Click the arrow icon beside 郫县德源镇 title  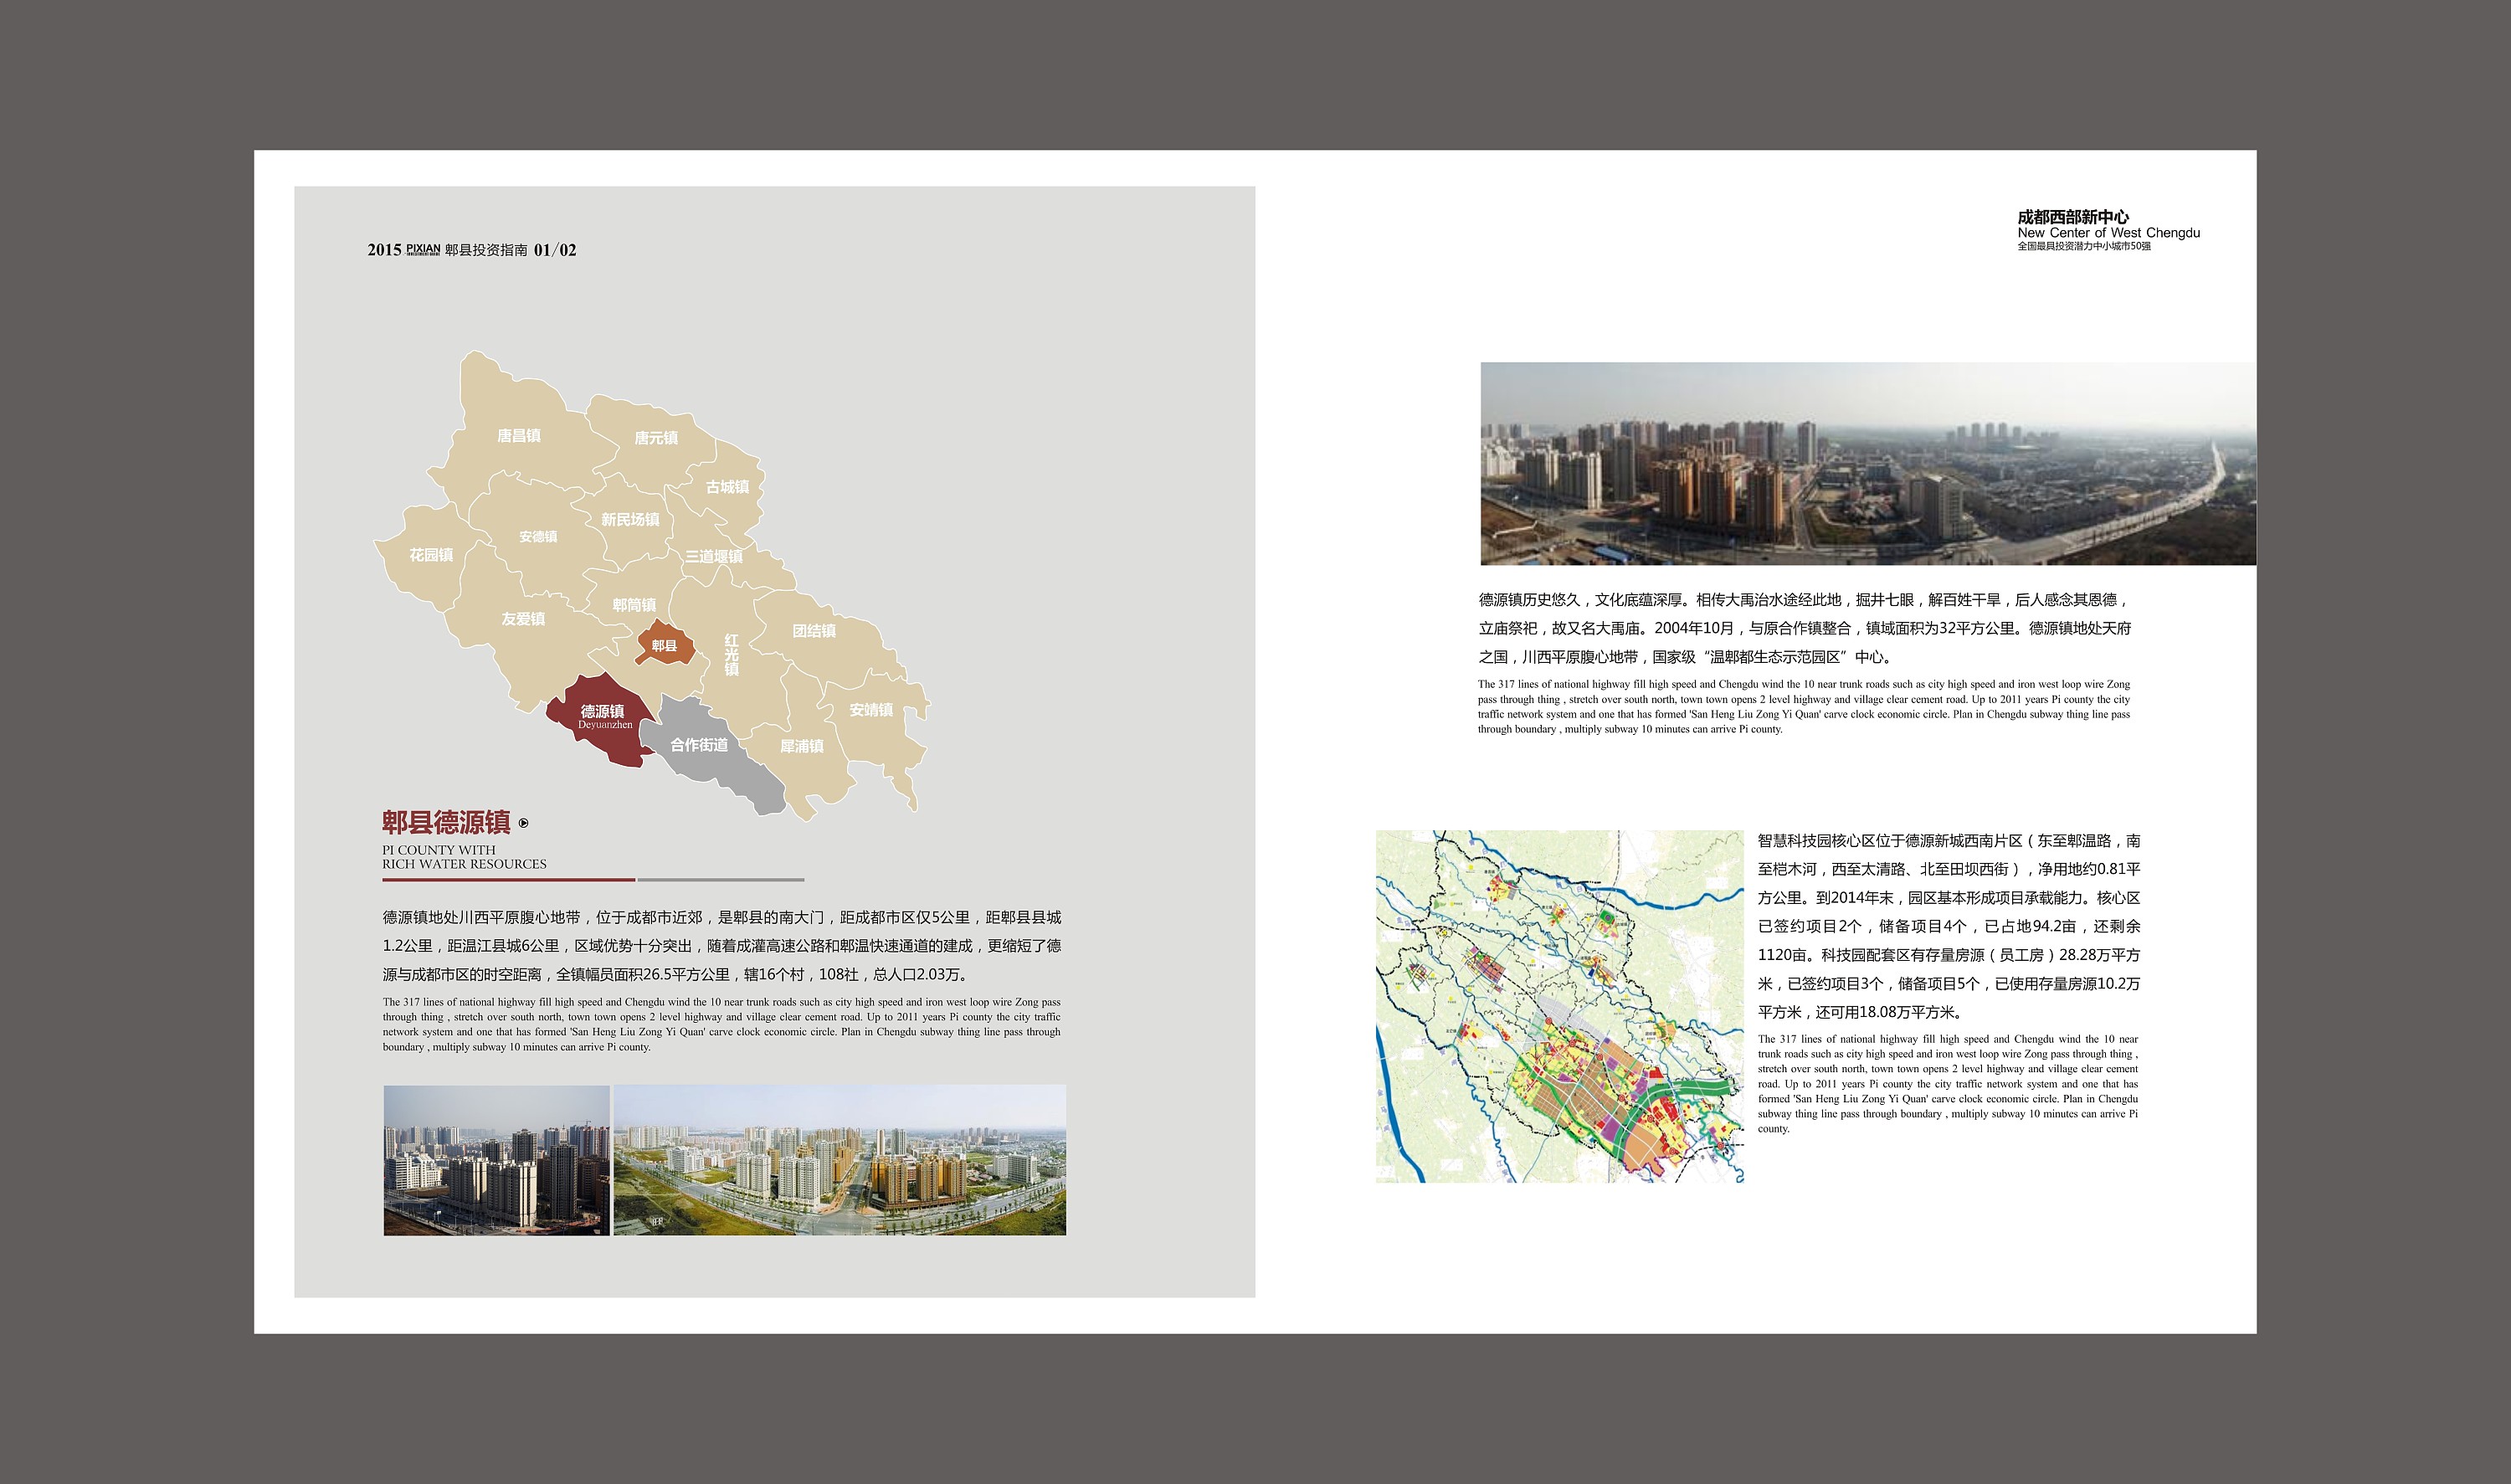[523, 823]
